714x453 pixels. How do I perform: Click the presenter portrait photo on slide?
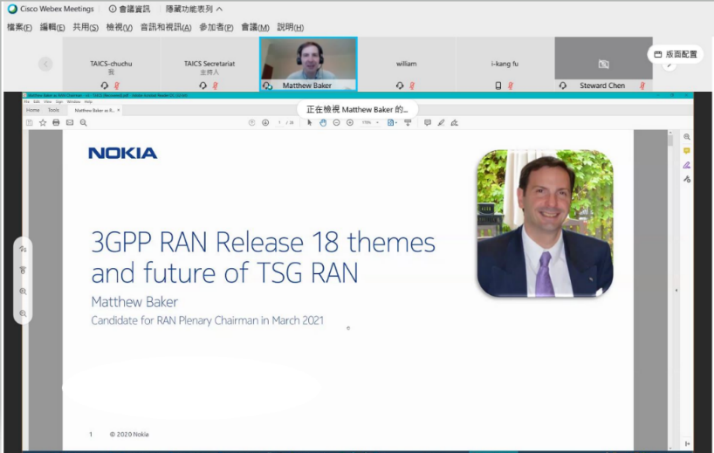coord(545,223)
